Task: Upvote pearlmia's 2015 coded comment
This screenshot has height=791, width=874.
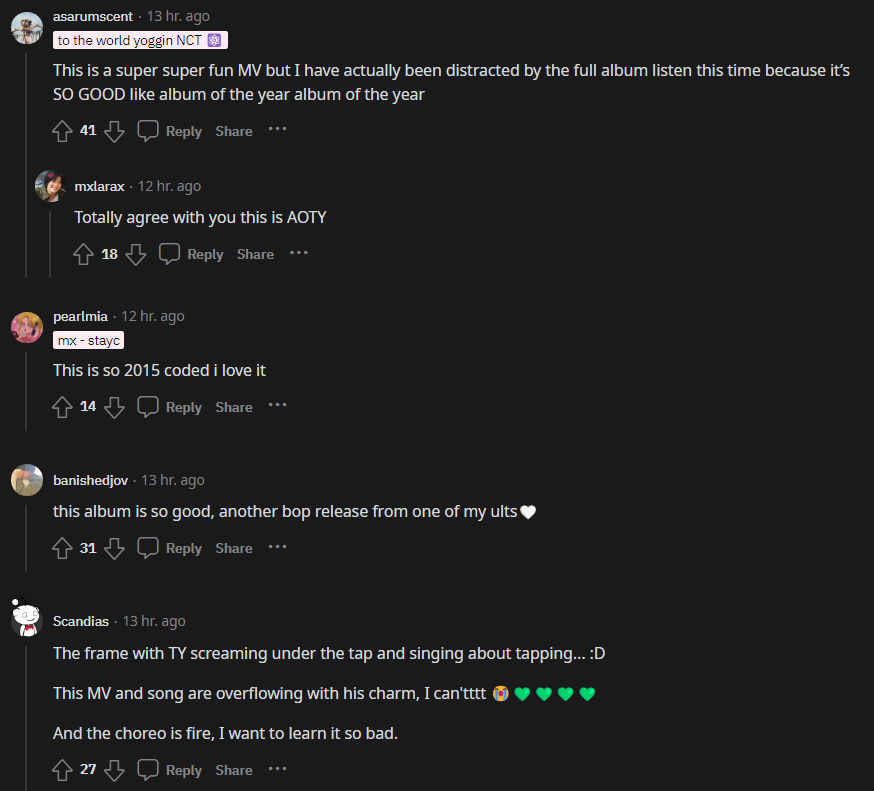Action: (63, 407)
